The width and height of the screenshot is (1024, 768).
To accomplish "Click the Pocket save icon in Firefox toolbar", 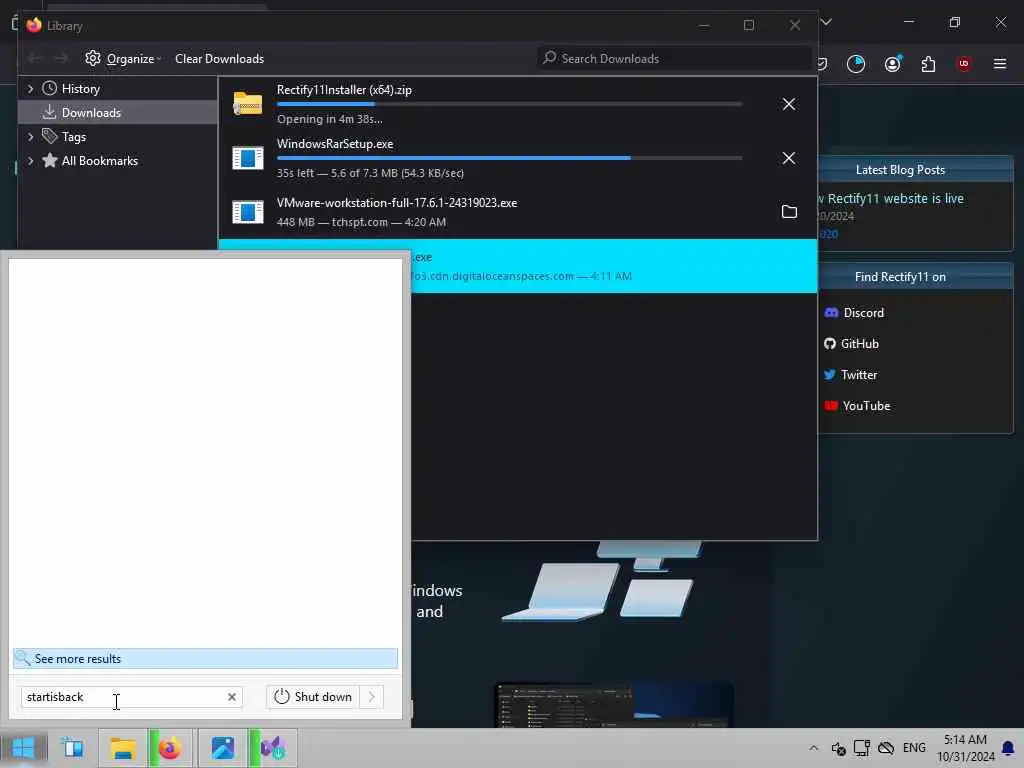I will point(823,64).
